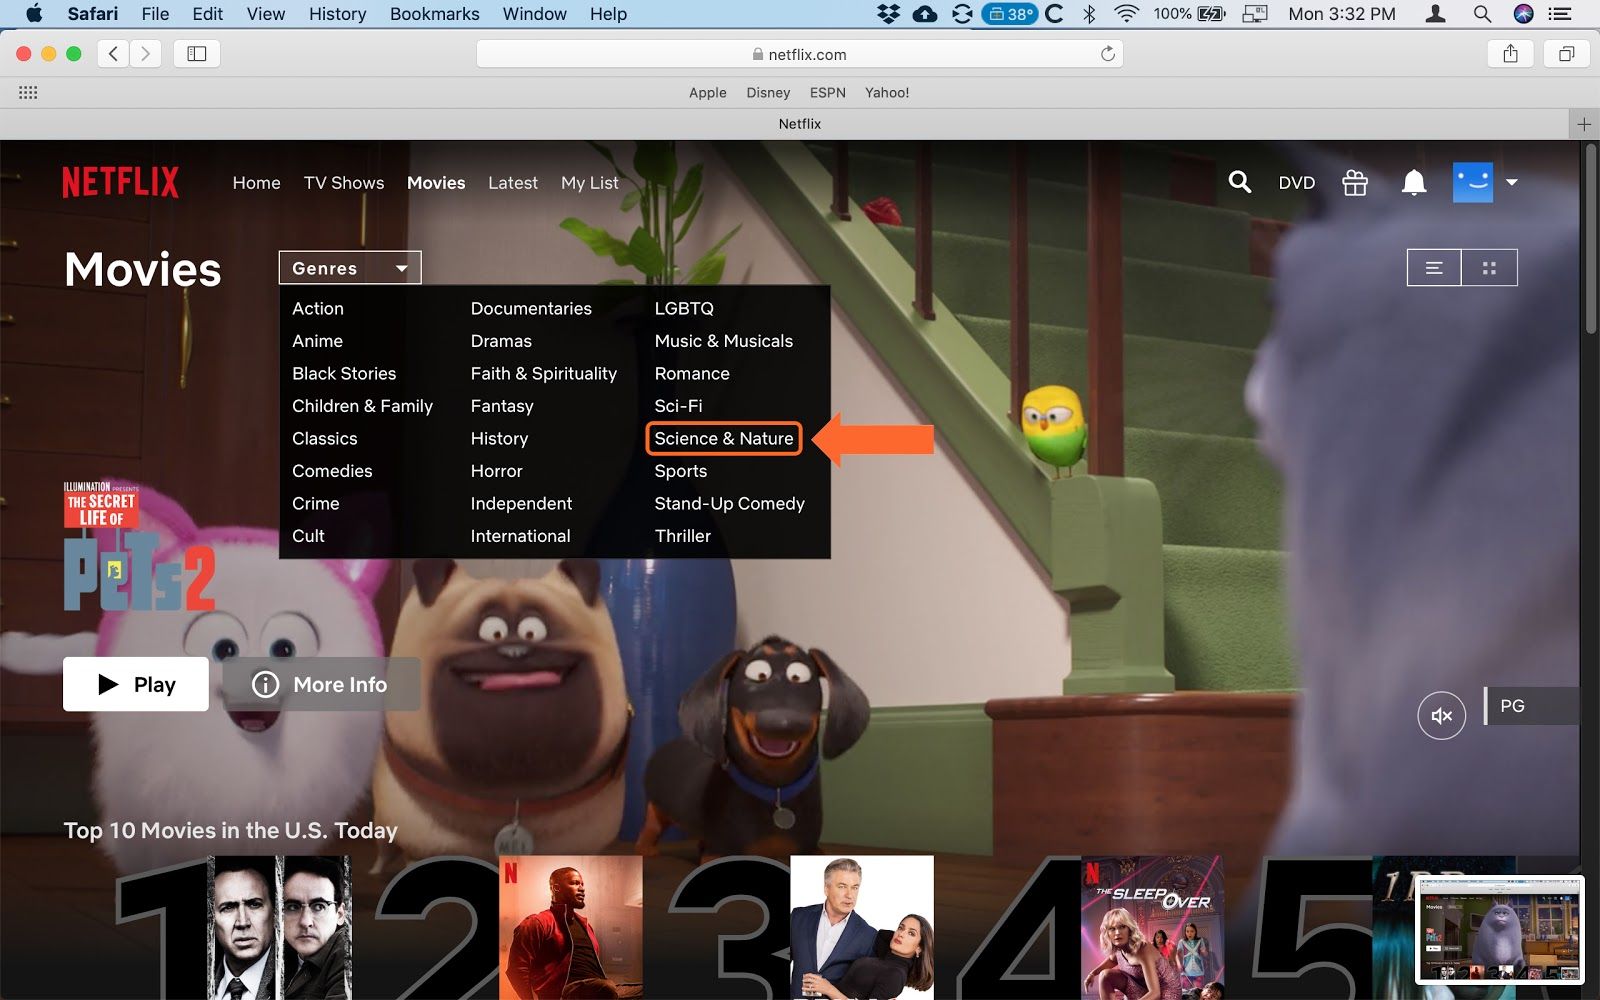
Task: Choose the International genre
Action: point(520,536)
